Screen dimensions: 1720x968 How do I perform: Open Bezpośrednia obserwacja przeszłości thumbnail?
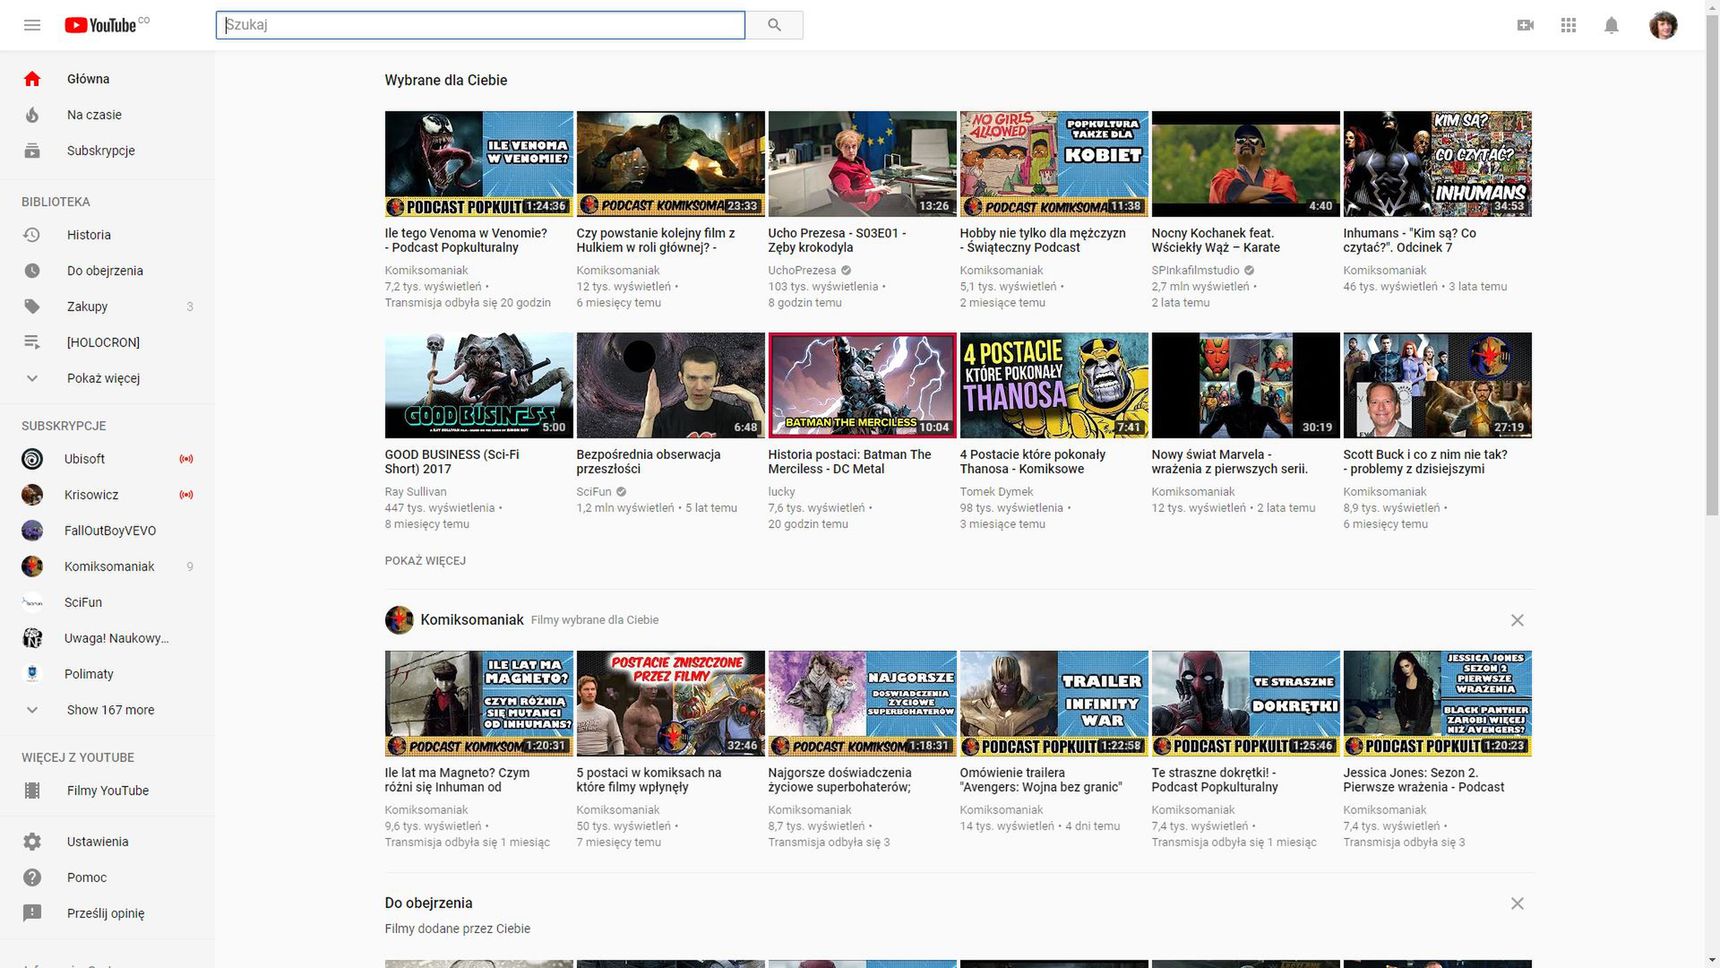coord(670,385)
